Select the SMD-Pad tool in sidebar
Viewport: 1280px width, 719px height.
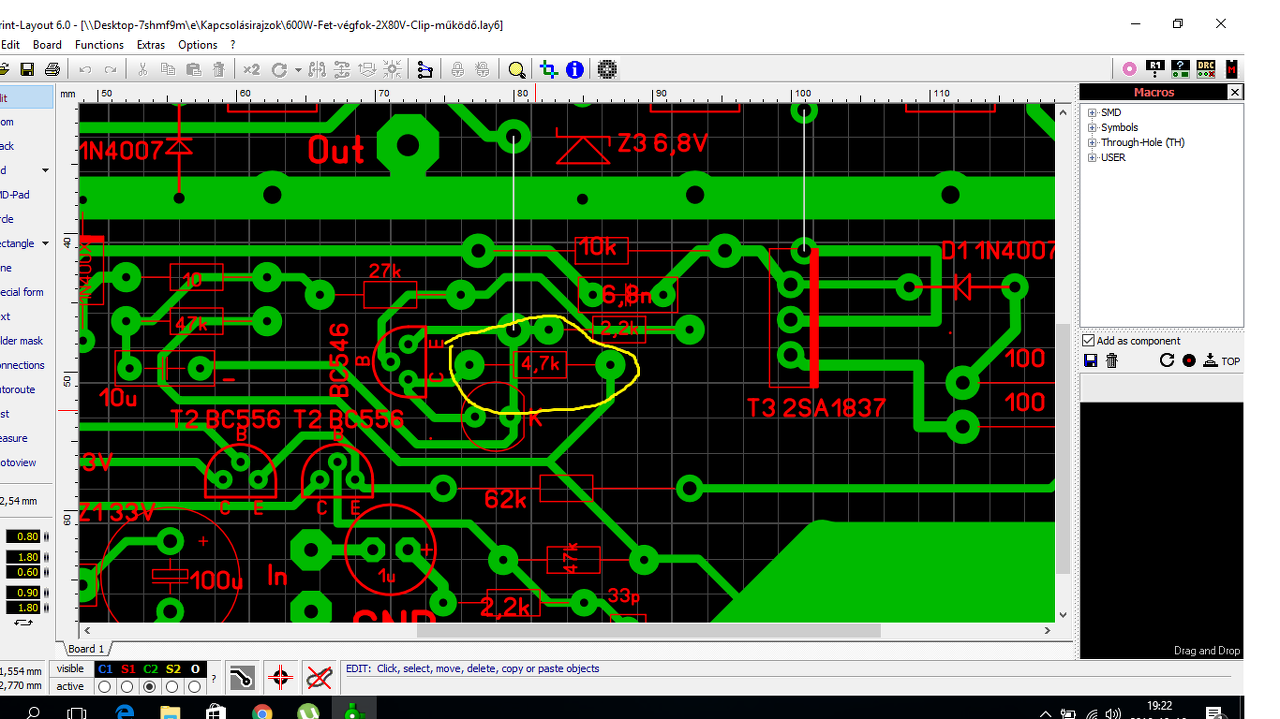pyautogui.click(x=26, y=195)
